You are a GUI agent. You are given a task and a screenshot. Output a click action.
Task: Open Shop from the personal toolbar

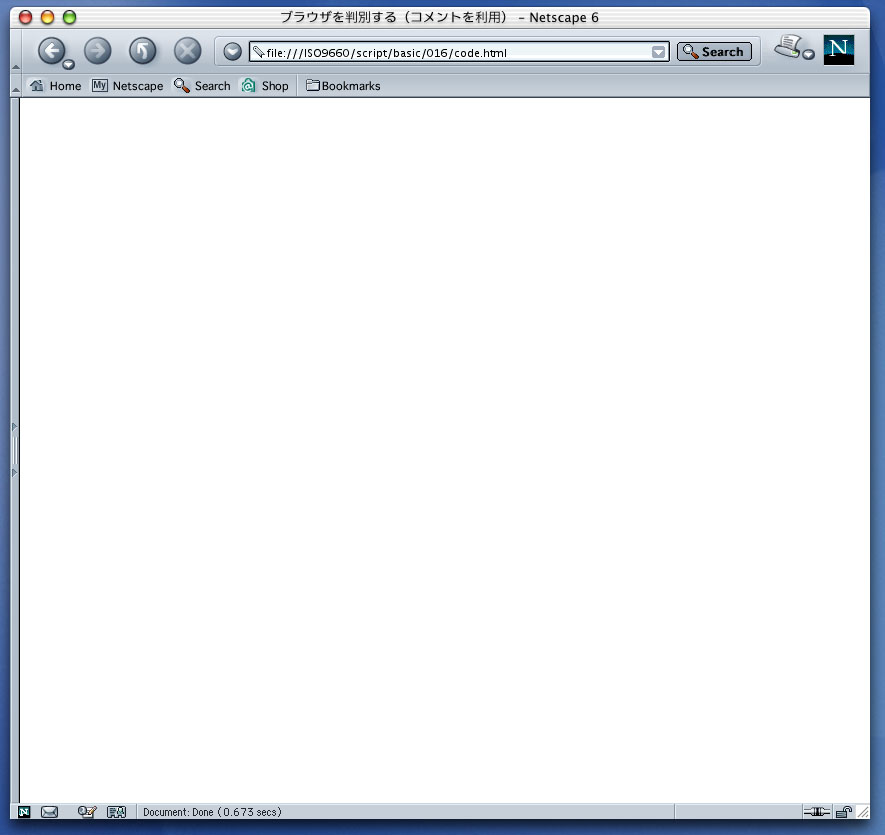pos(265,86)
